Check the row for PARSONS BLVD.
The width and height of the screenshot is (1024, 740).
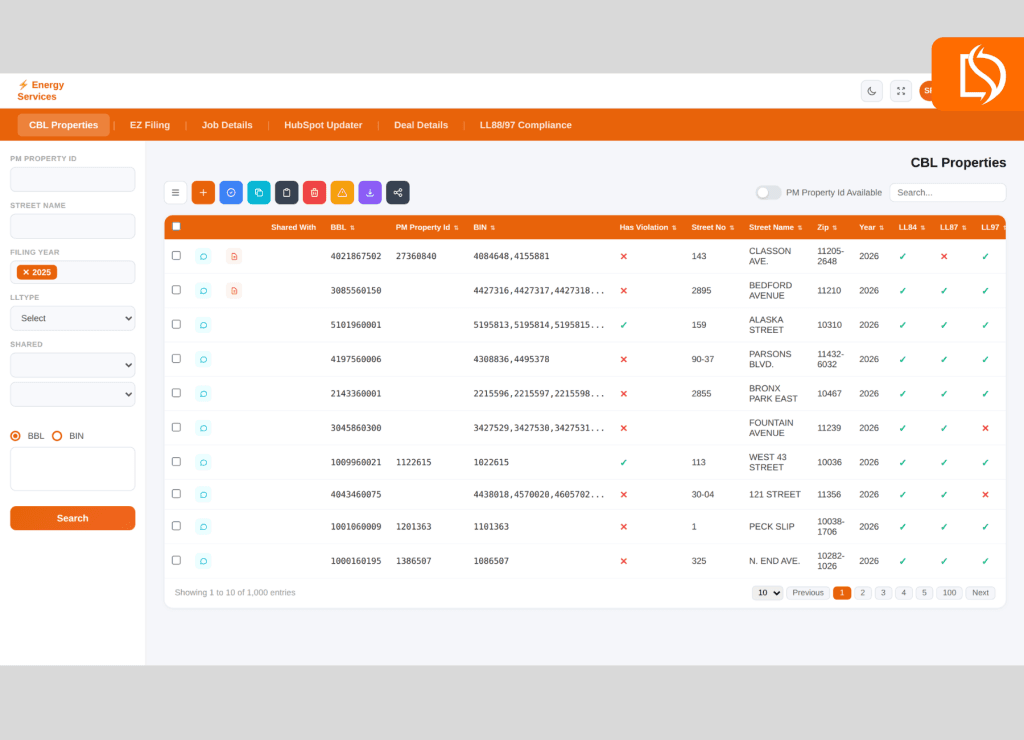coord(176,359)
